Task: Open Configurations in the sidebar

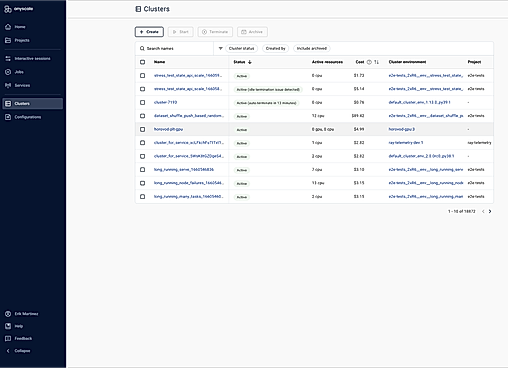Action: click(x=32, y=117)
